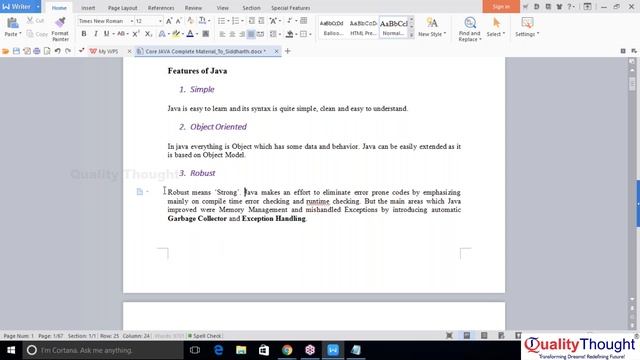Viewport: 640px width, 360px height.
Task: Open the Font name dropdown
Action: tap(132, 21)
